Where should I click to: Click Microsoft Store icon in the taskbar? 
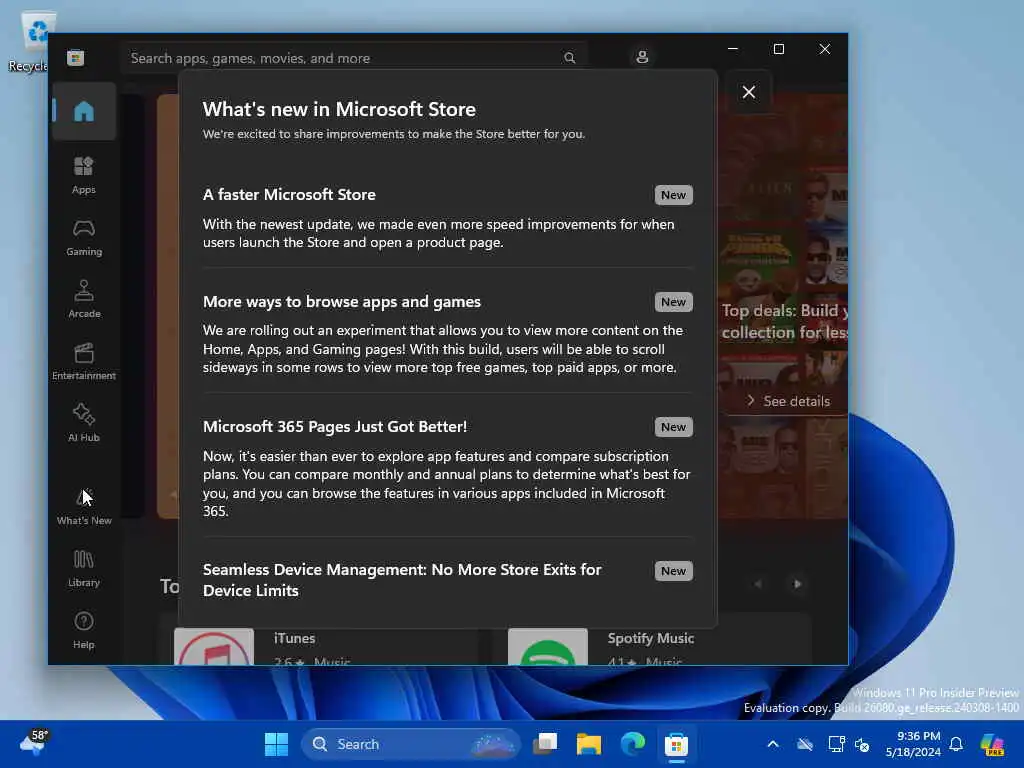(676, 744)
